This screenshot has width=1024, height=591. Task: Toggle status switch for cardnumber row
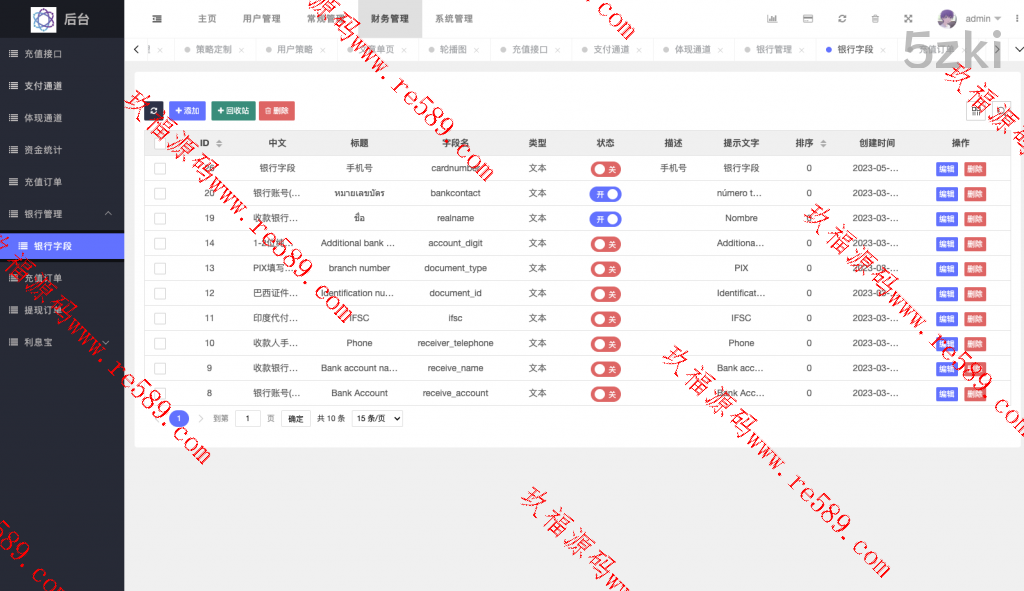click(x=605, y=169)
